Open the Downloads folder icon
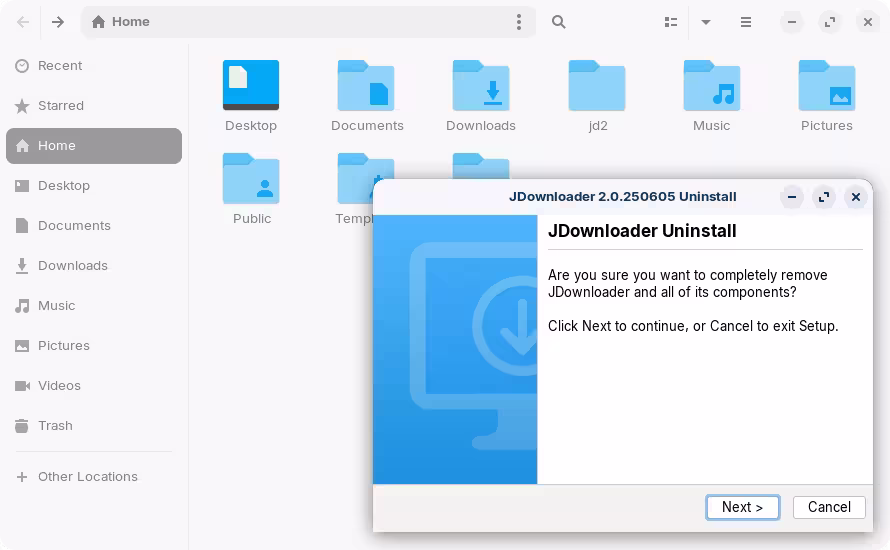 tap(481, 87)
